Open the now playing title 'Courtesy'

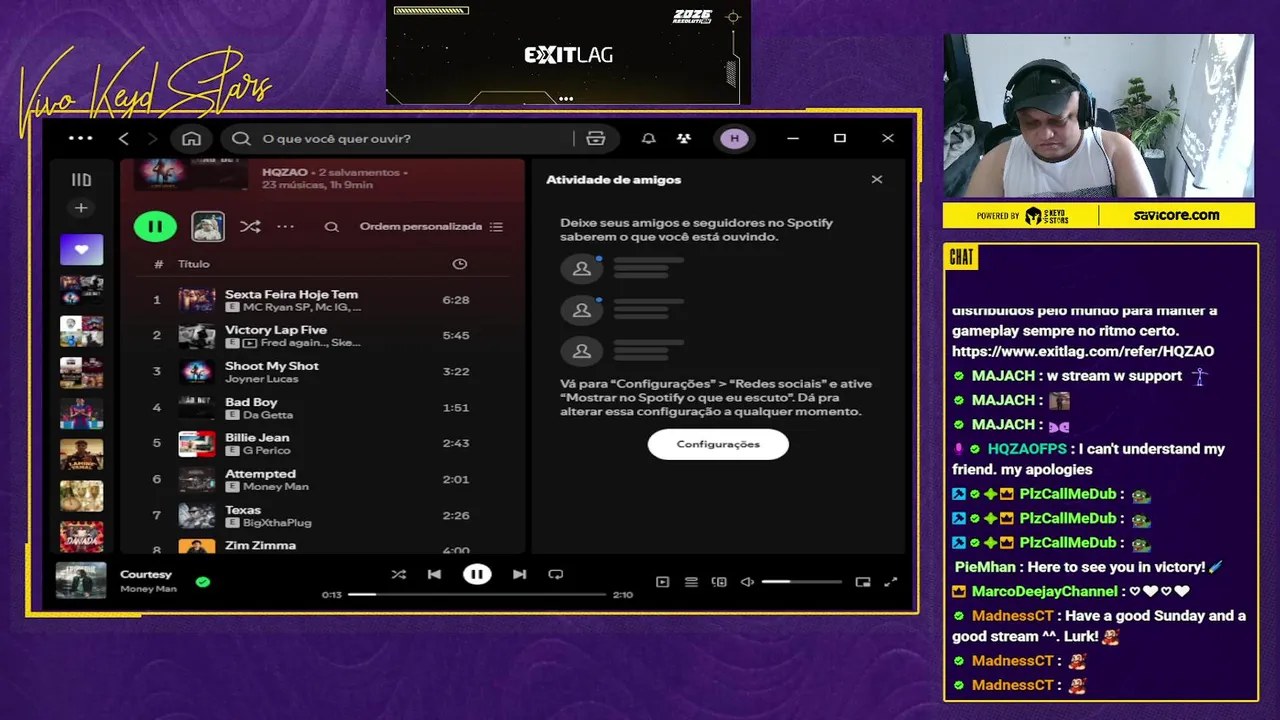click(146, 574)
